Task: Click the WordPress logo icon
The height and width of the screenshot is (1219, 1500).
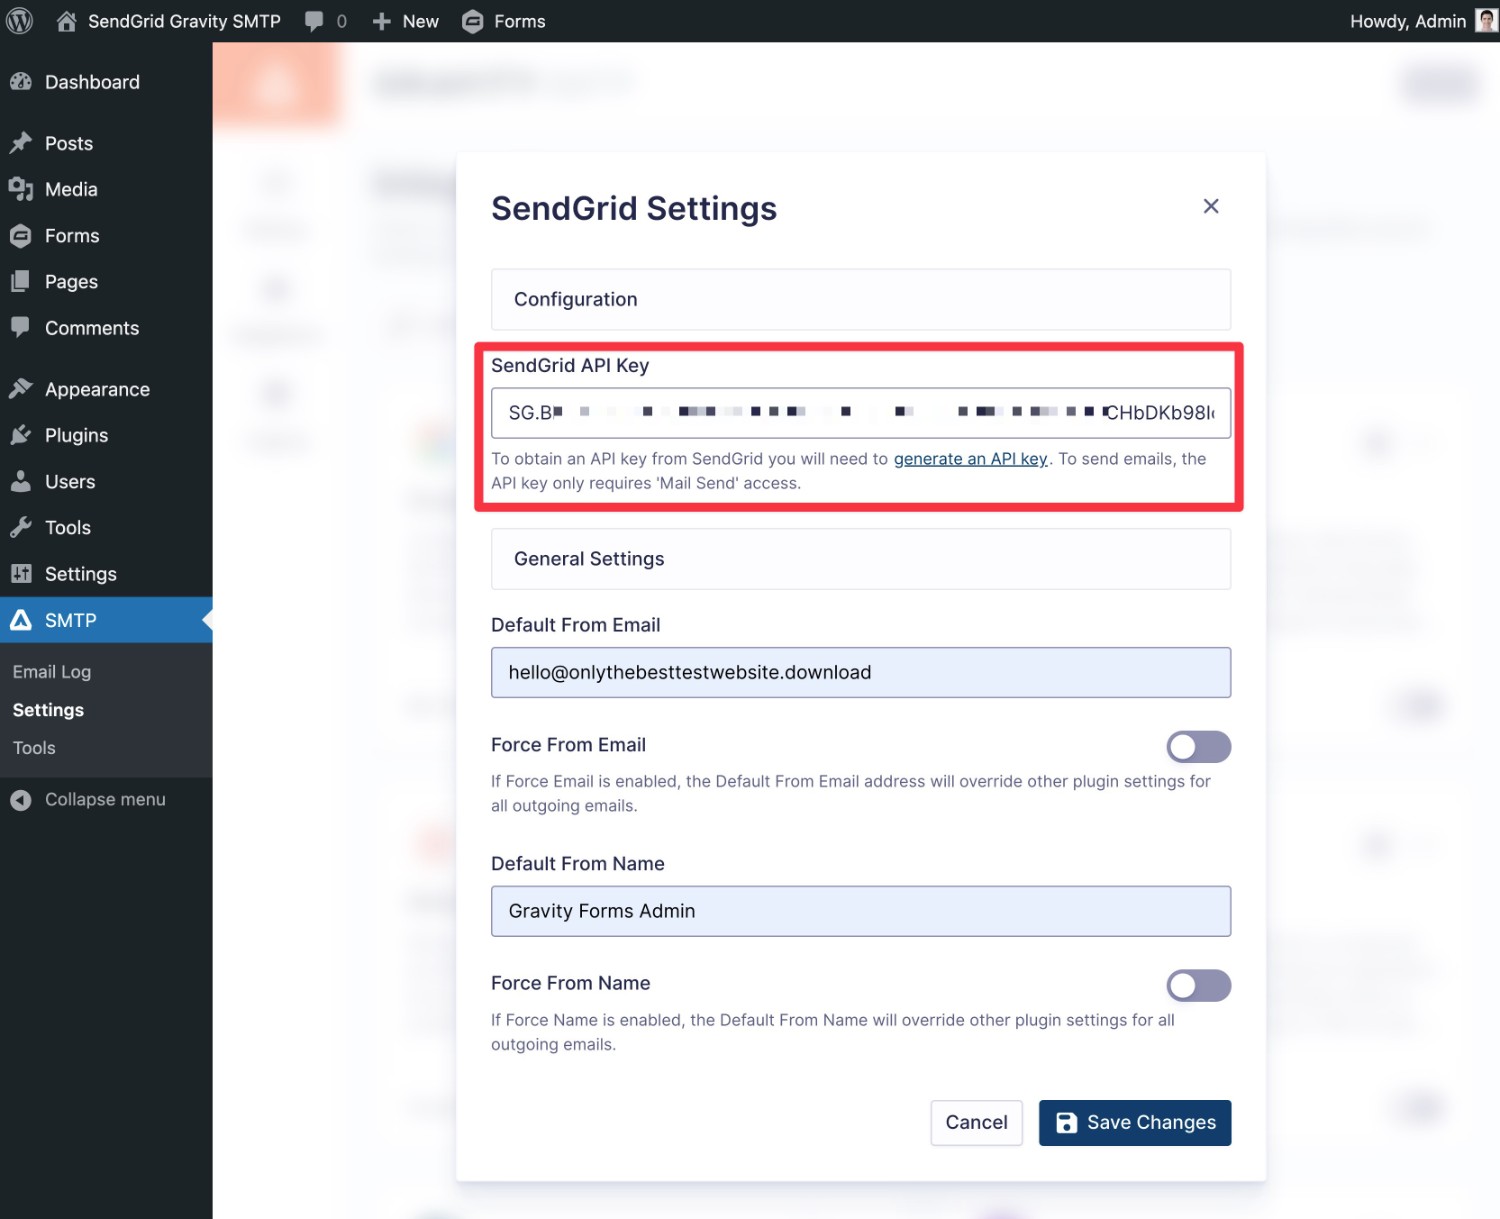Action: click(20, 21)
